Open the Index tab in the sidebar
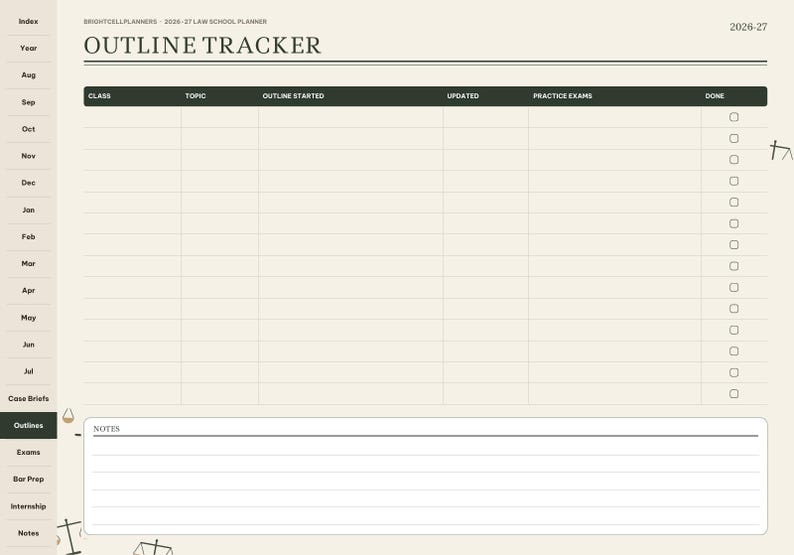The image size is (794, 555). point(28,21)
